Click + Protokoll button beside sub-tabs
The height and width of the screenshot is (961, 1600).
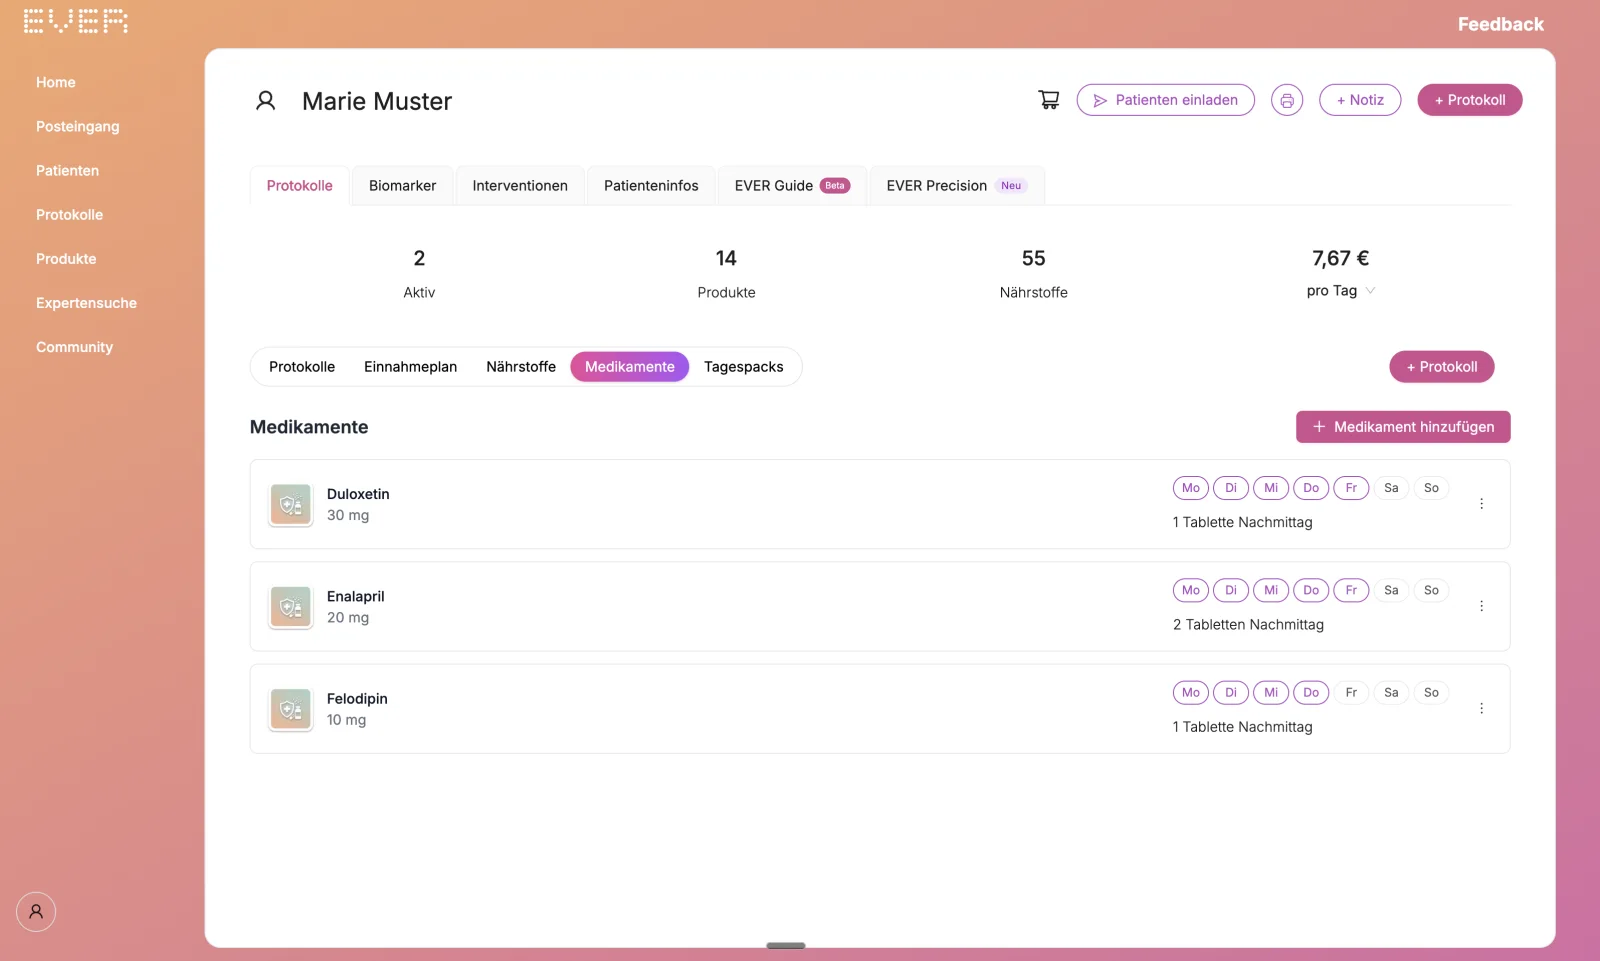click(1442, 367)
